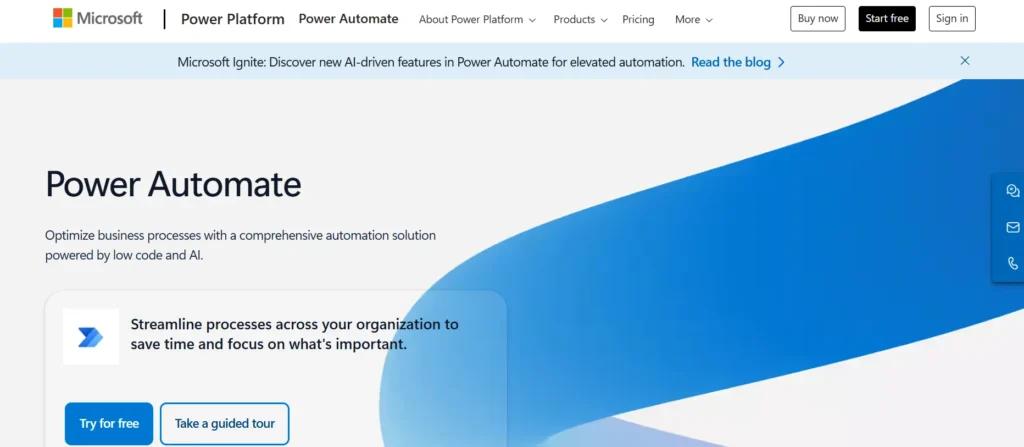Go to Power Platform home link
The width and height of the screenshot is (1024, 447).
232,19
